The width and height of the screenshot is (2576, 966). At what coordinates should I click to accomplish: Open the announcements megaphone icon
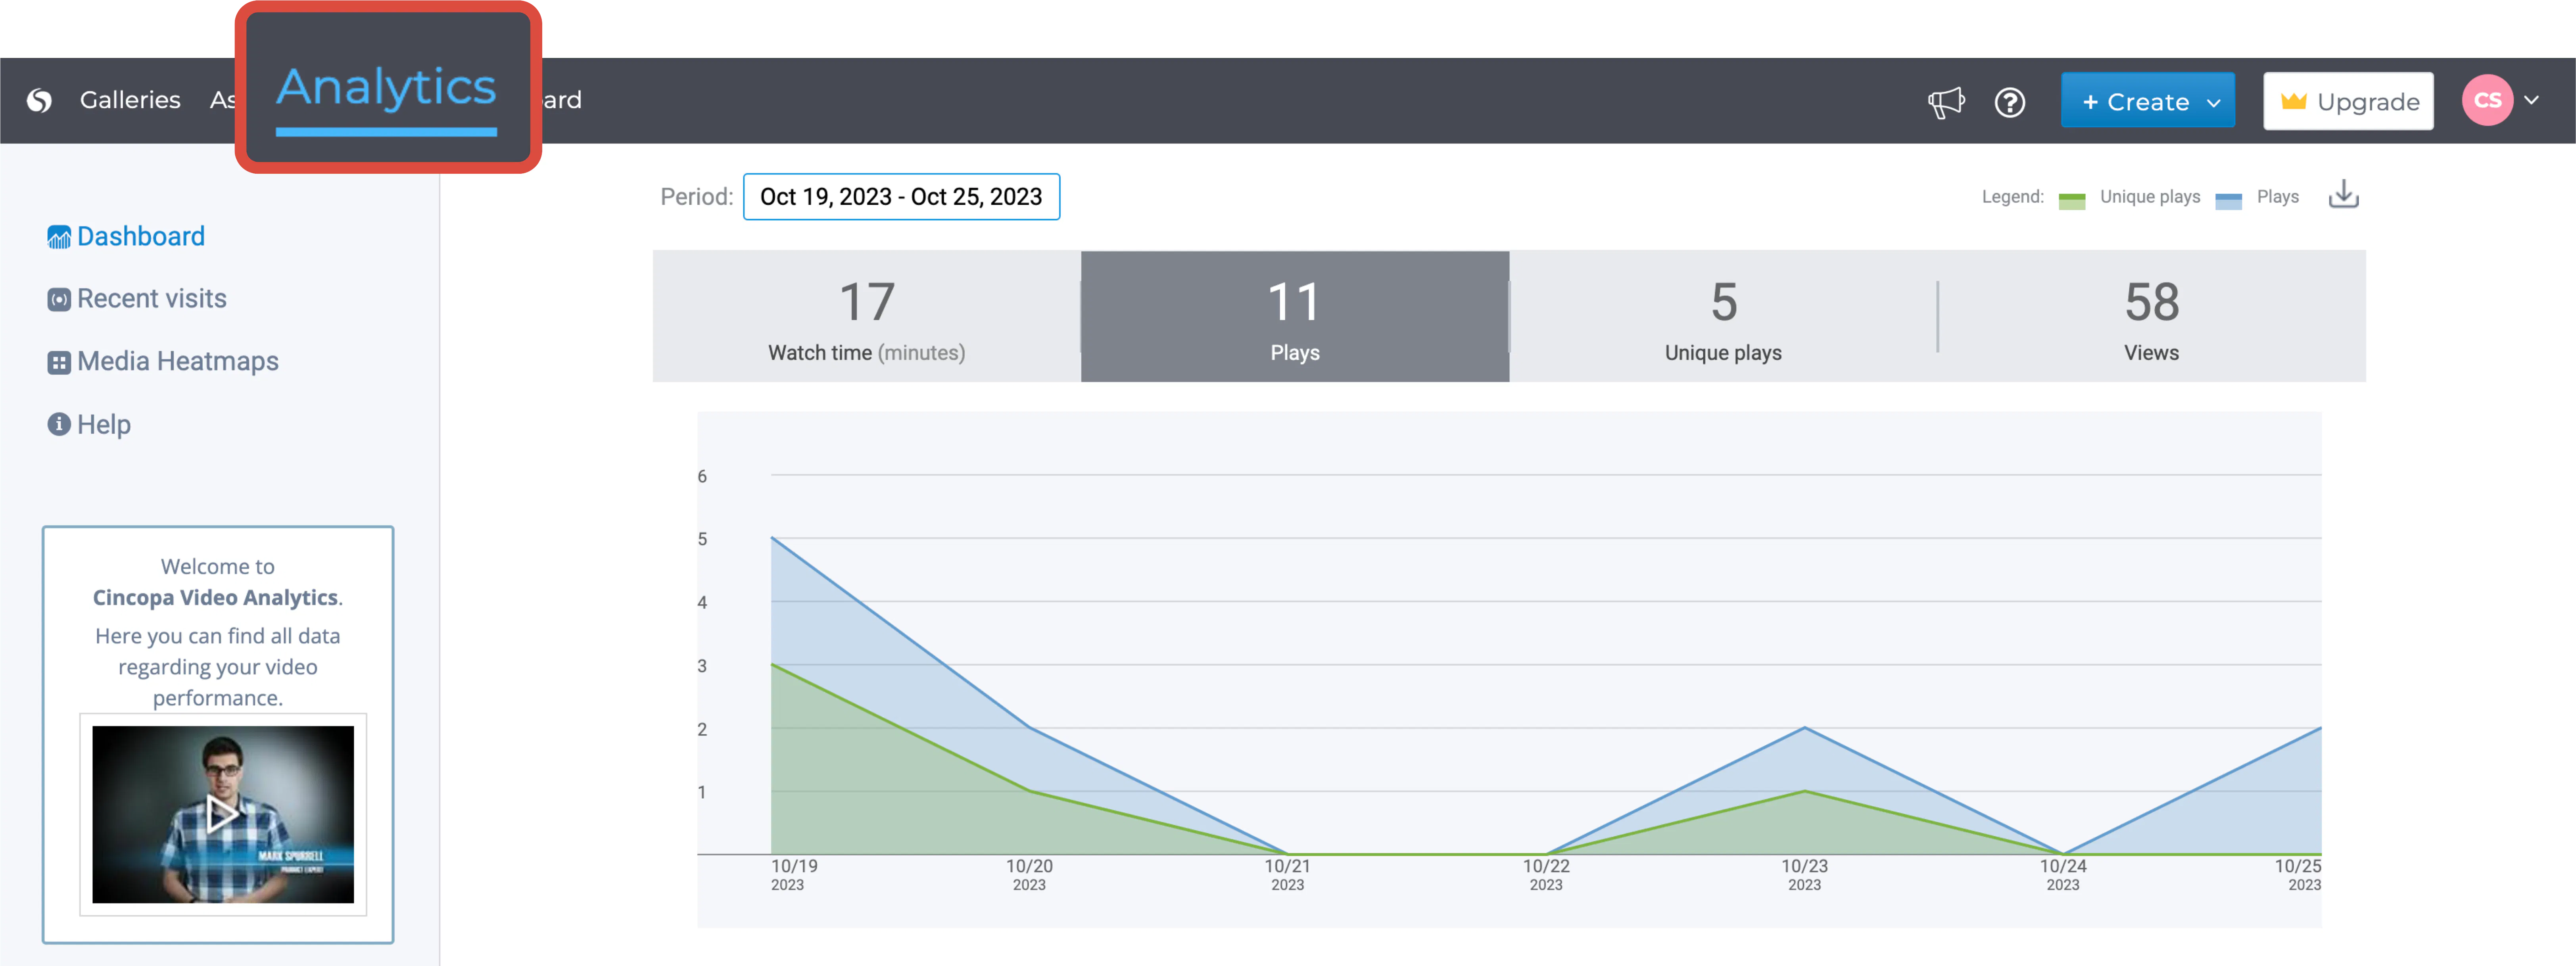(1946, 102)
